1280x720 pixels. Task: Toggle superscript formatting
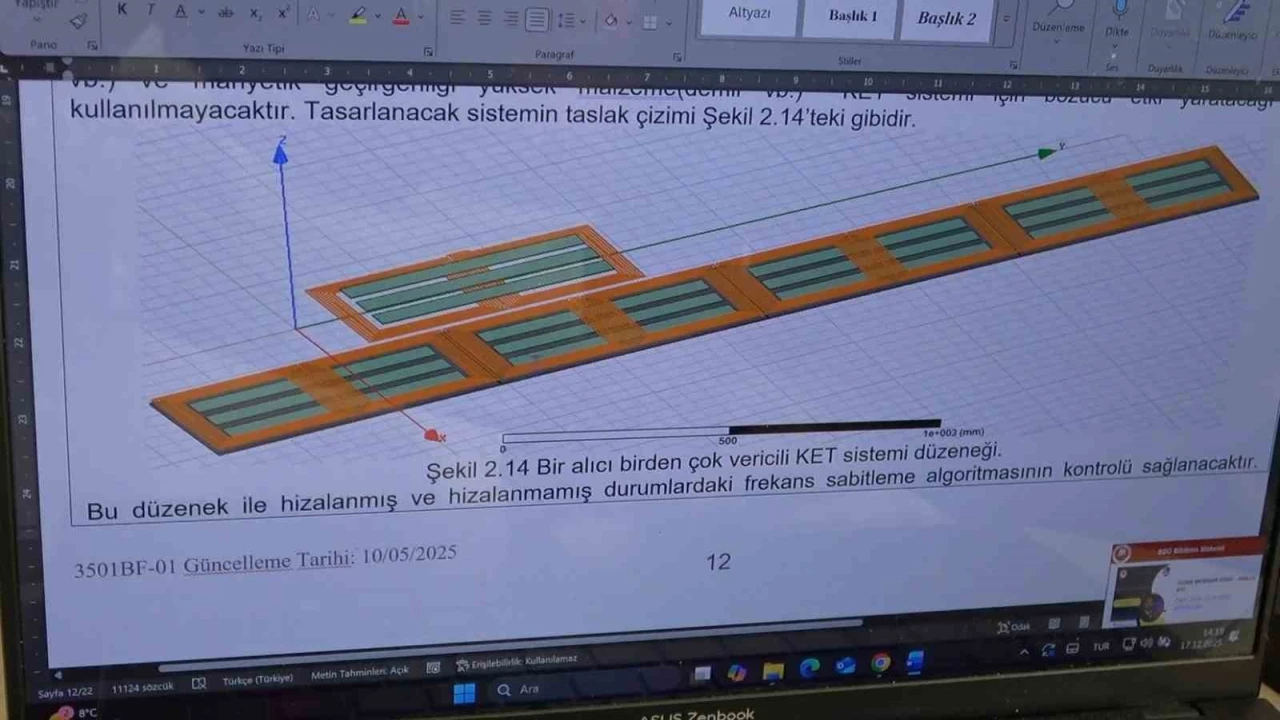point(283,14)
